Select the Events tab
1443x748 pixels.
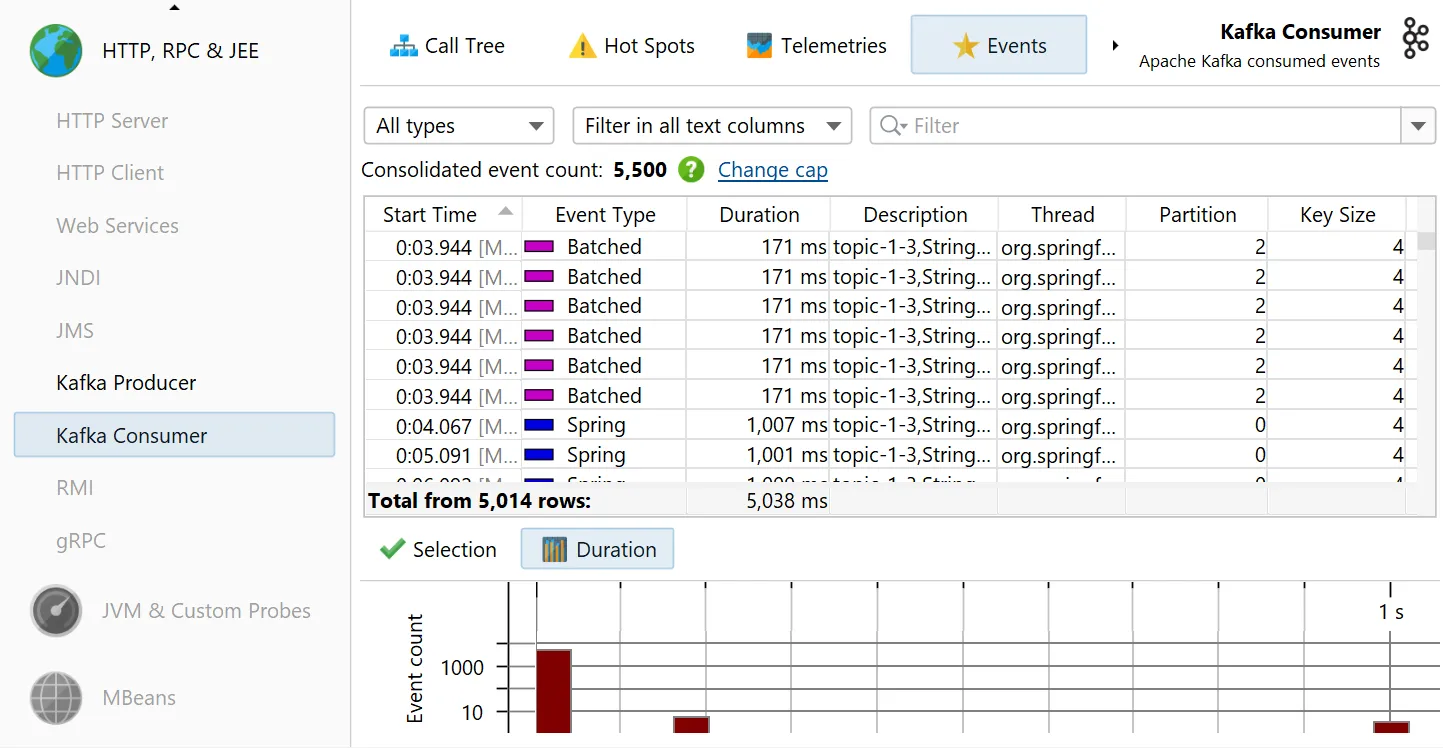(x=999, y=45)
